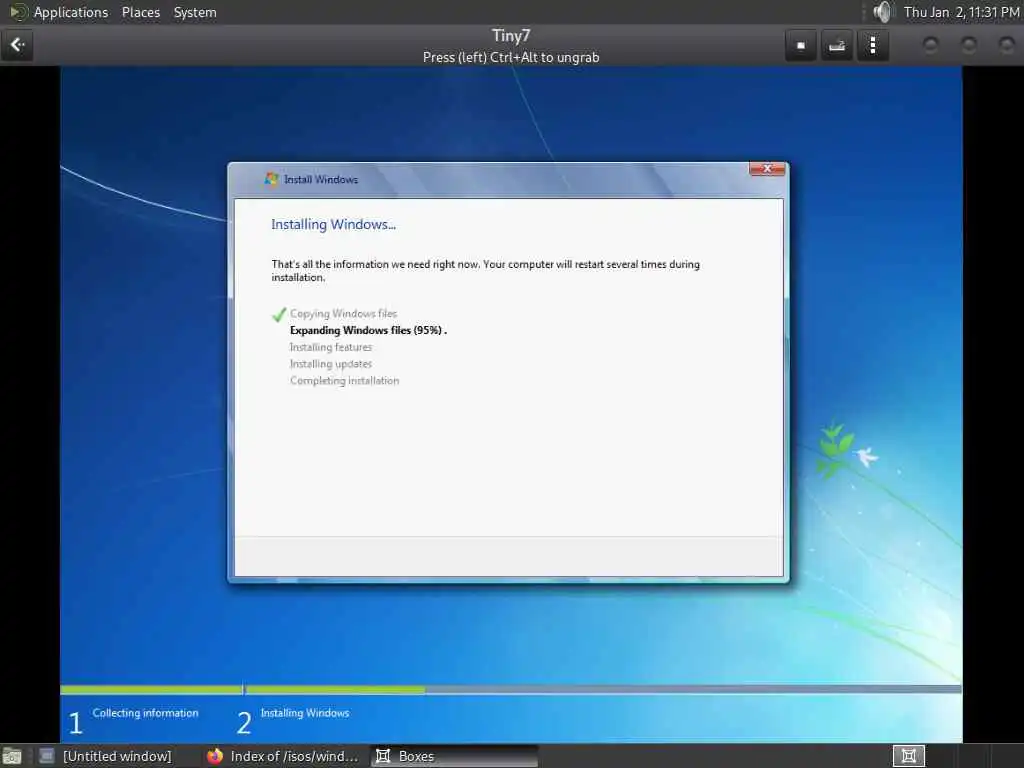Minimize the Boxes window using first circle button
This screenshot has height=768, width=1024.
pyautogui.click(x=931, y=44)
